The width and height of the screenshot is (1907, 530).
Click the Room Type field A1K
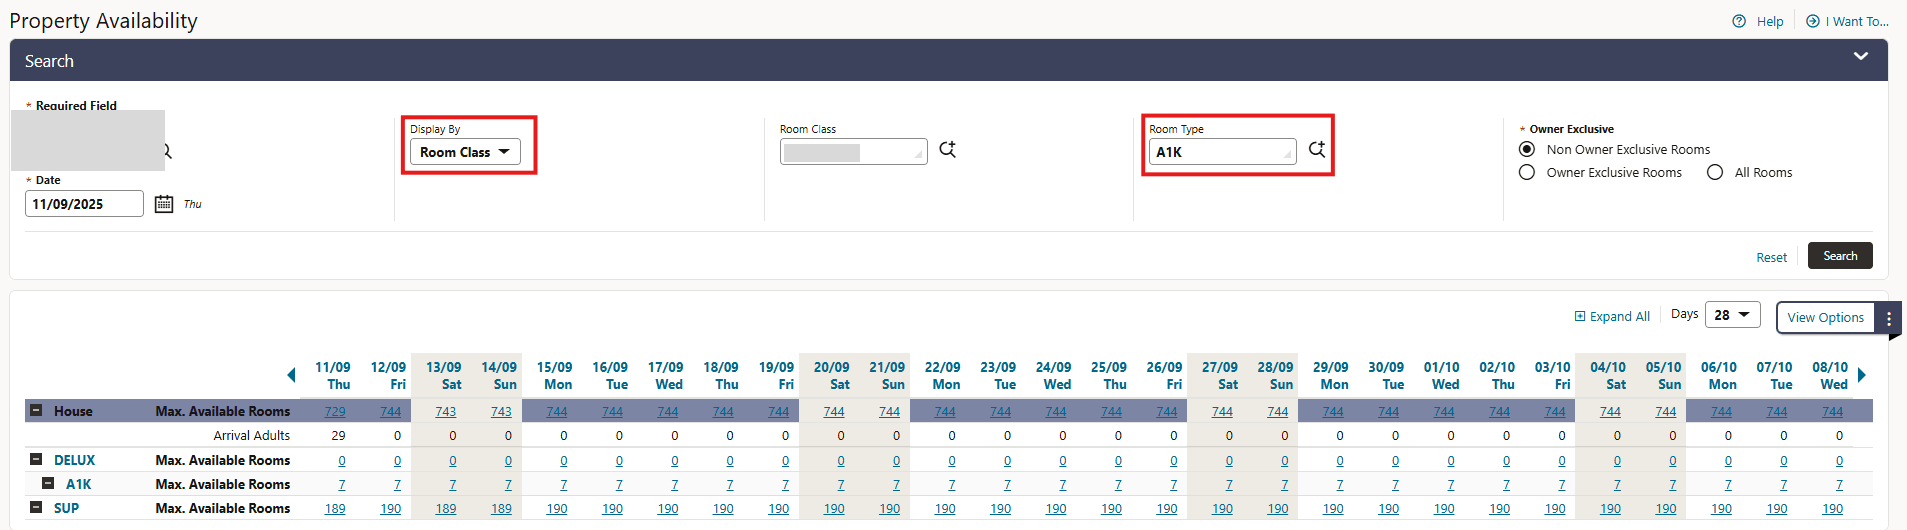pyautogui.click(x=1222, y=152)
